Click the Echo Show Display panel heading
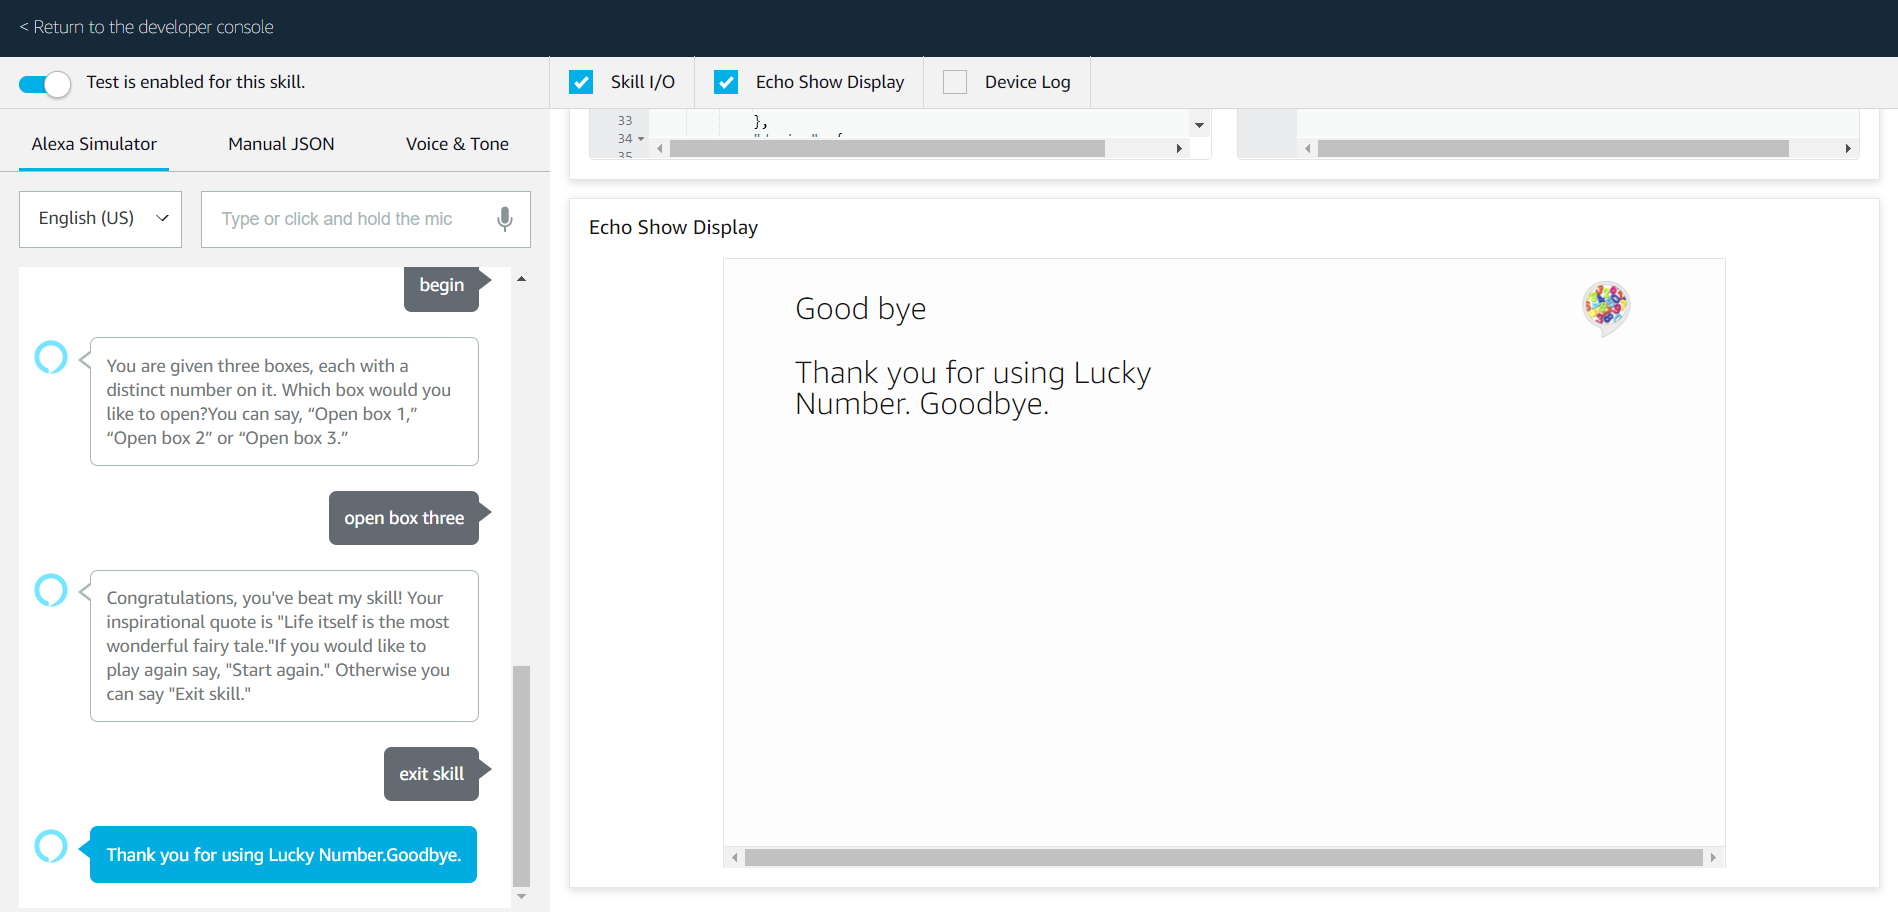Screen dimensions: 1898x912 click(673, 228)
